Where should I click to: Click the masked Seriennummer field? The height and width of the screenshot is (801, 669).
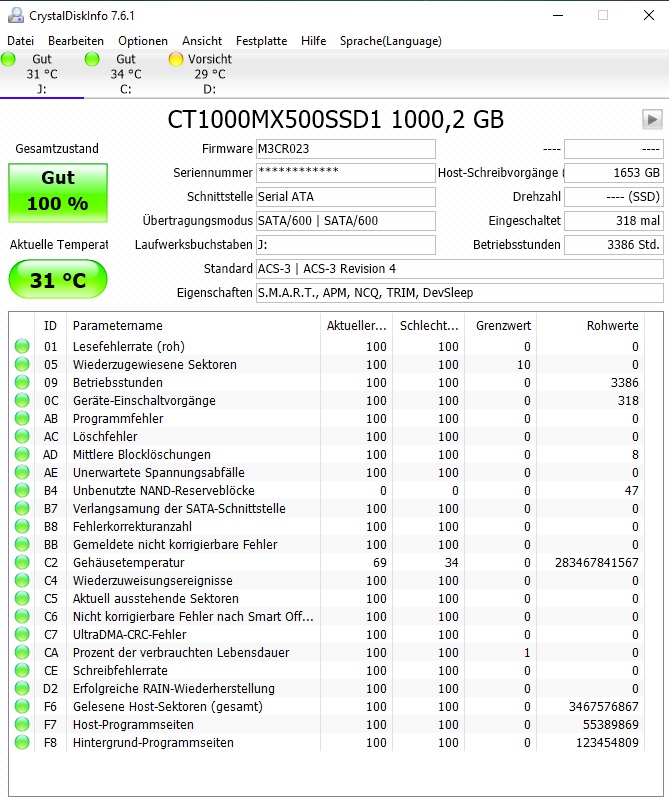[346, 173]
